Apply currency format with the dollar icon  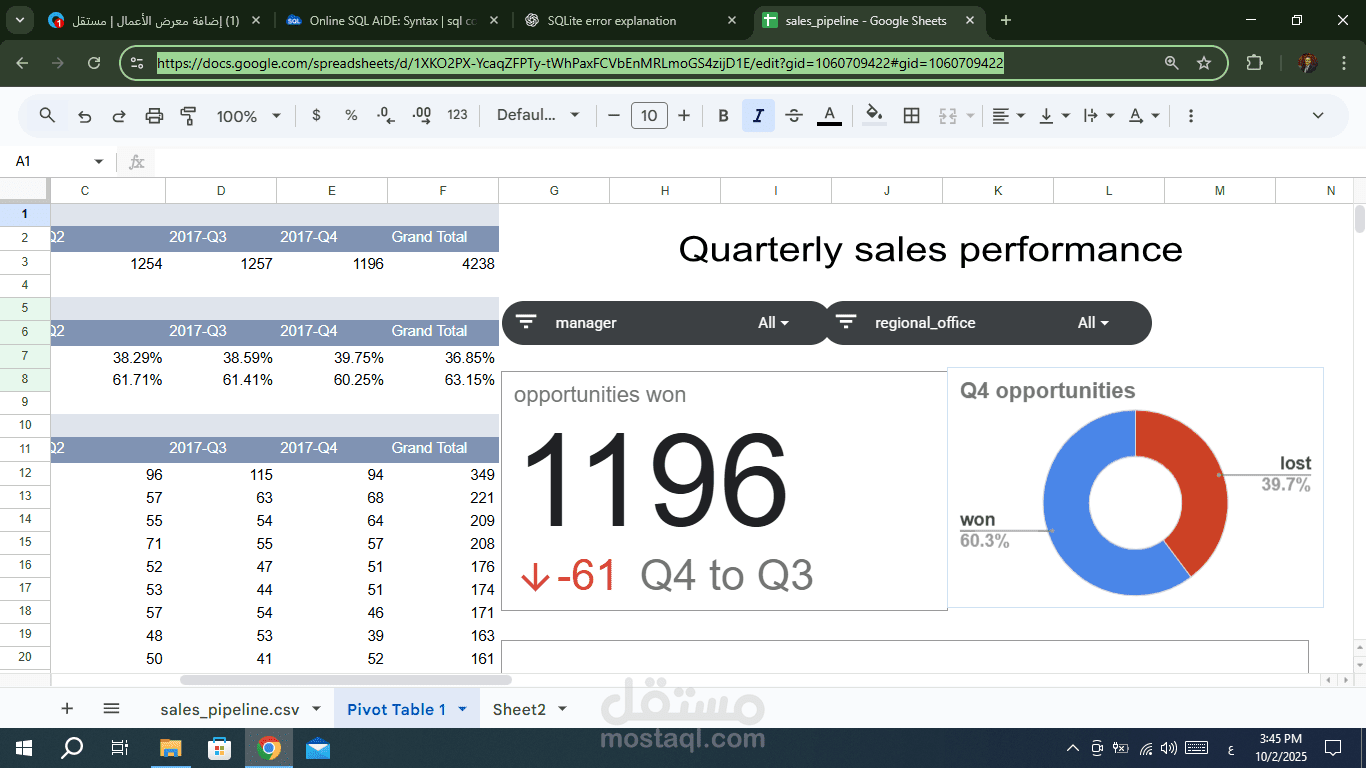316,115
